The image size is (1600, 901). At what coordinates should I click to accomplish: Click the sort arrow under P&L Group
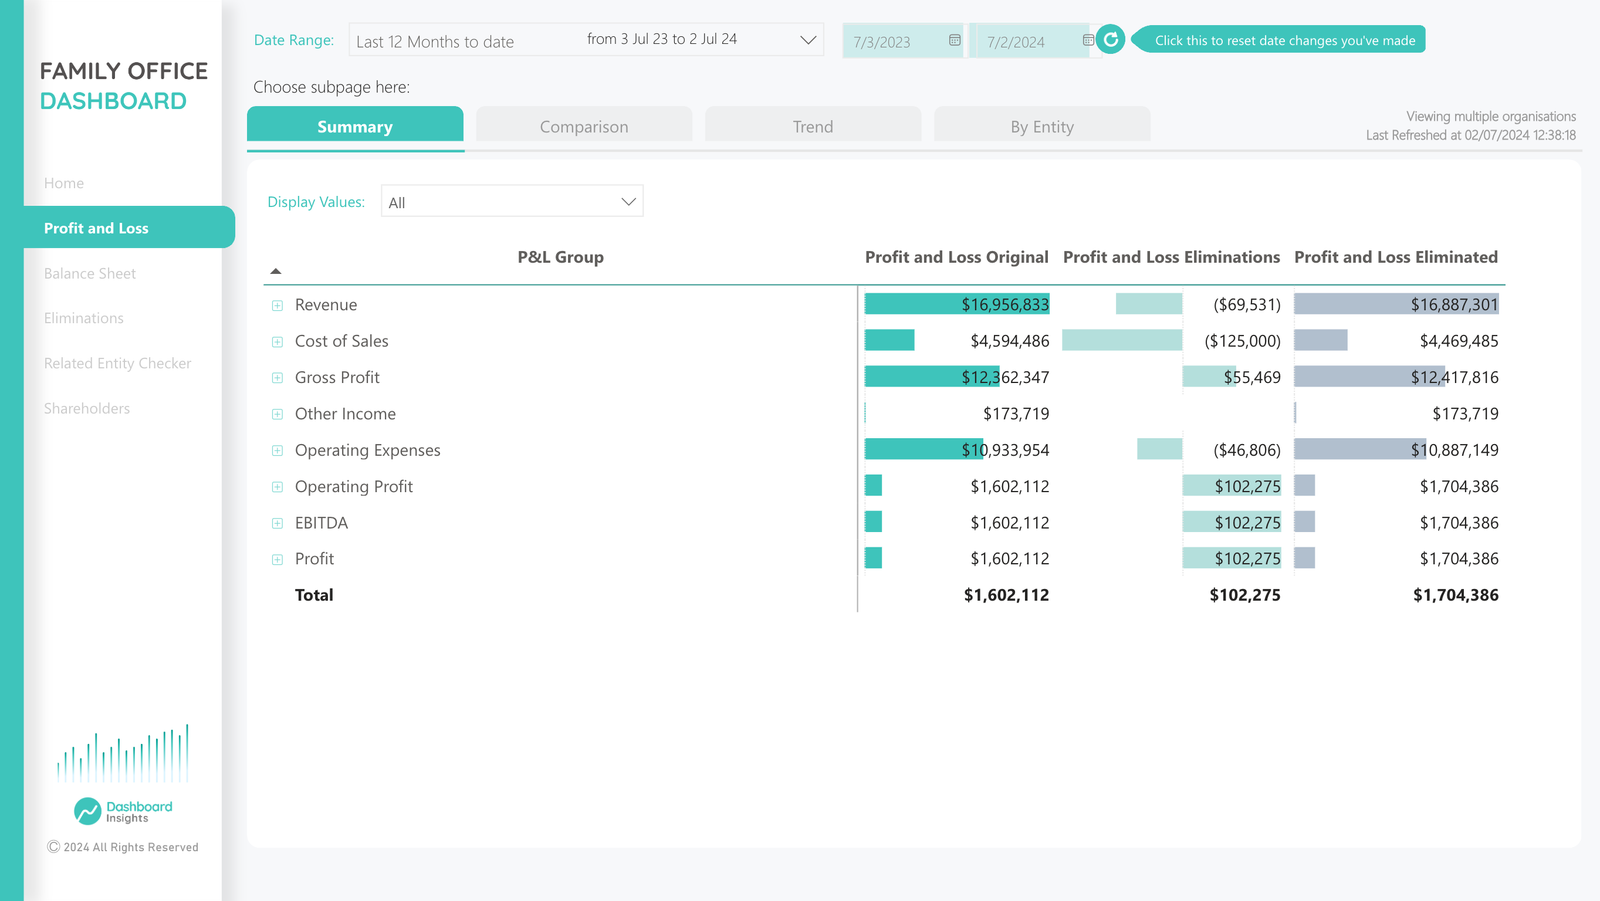point(276,271)
